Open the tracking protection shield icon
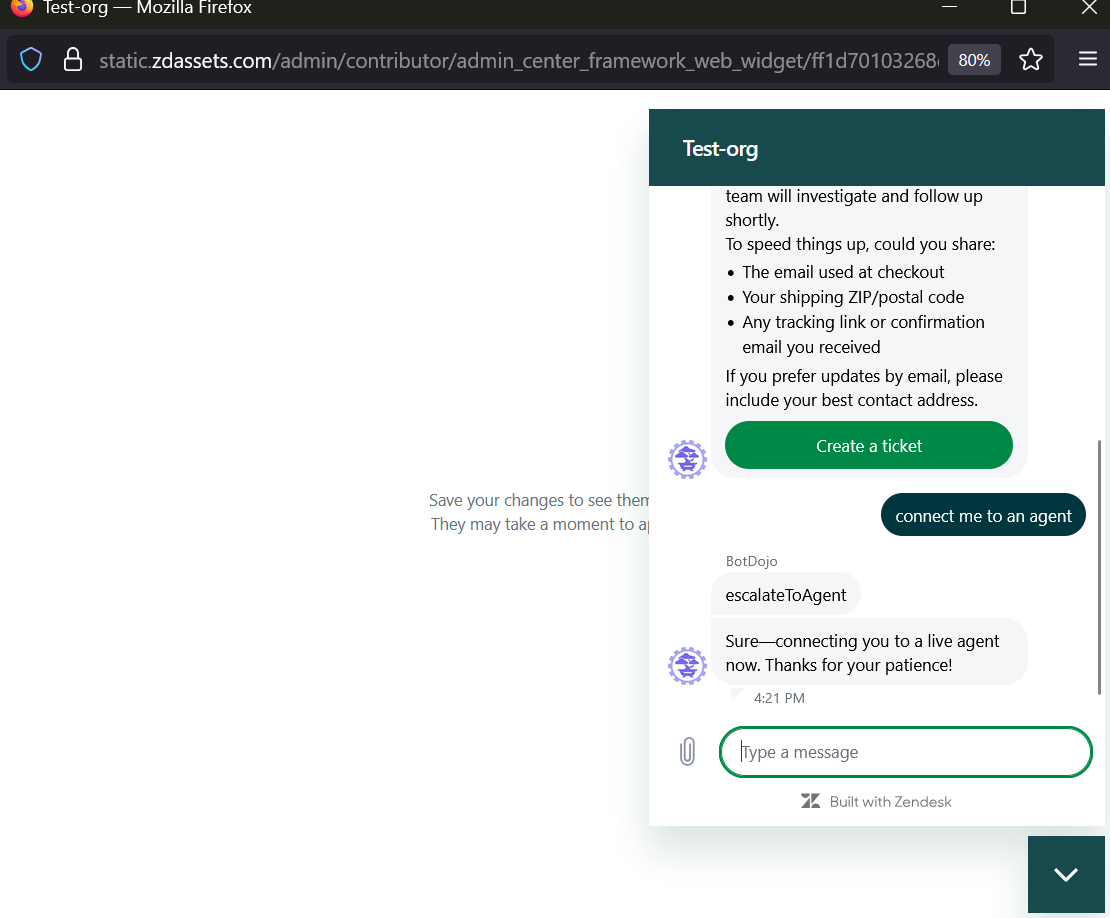This screenshot has height=918, width=1110. click(x=32, y=60)
